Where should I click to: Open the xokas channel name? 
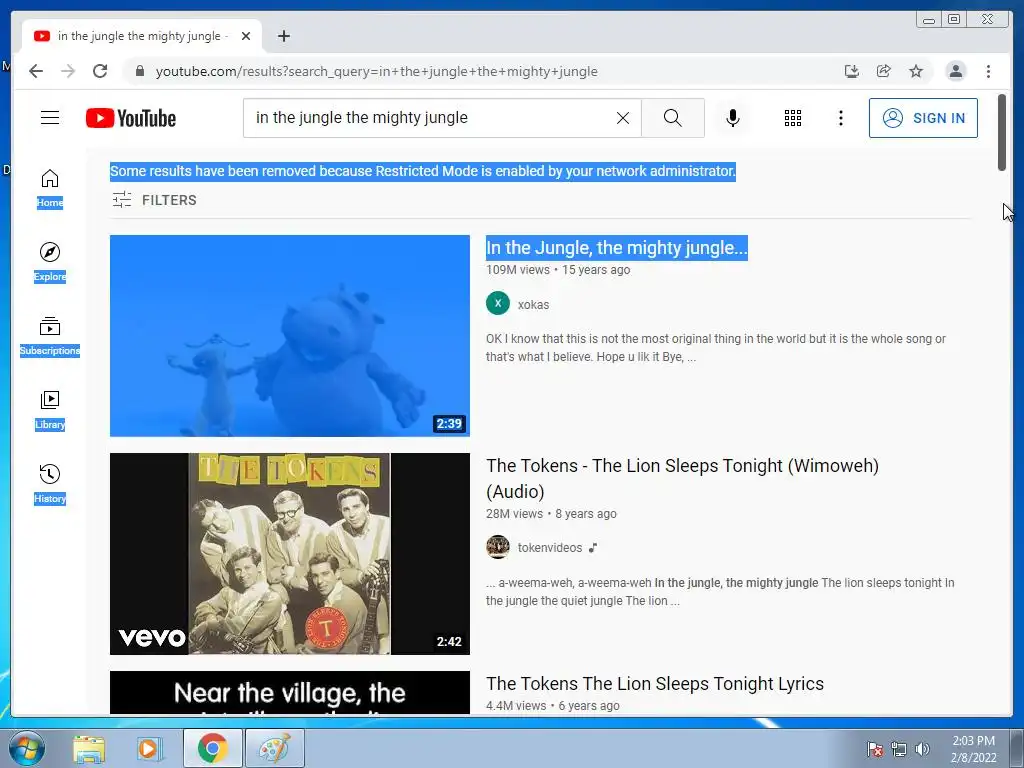(x=534, y=304)
